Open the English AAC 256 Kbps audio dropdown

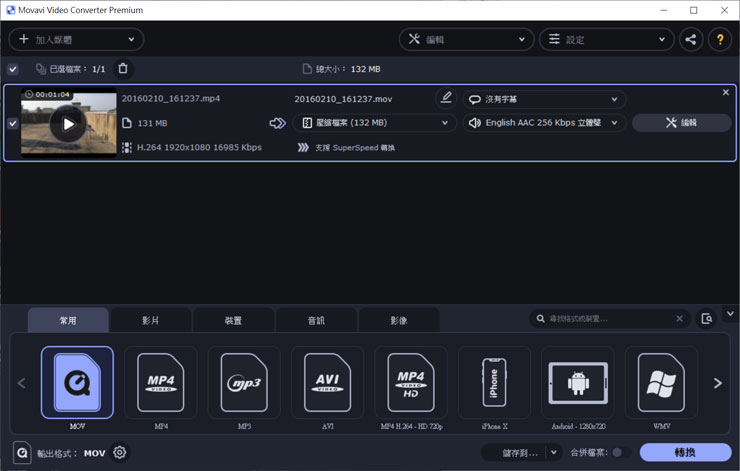[x=544, y=123]
